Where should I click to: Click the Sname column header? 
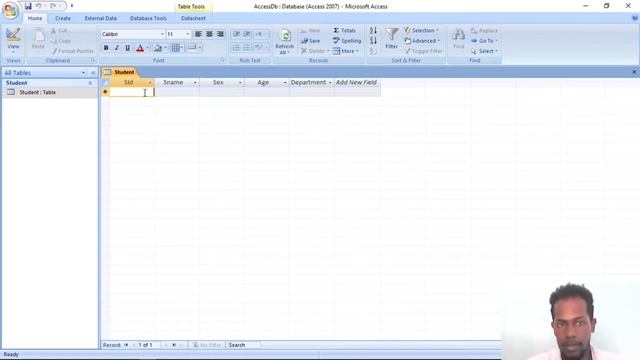point(177,82)
